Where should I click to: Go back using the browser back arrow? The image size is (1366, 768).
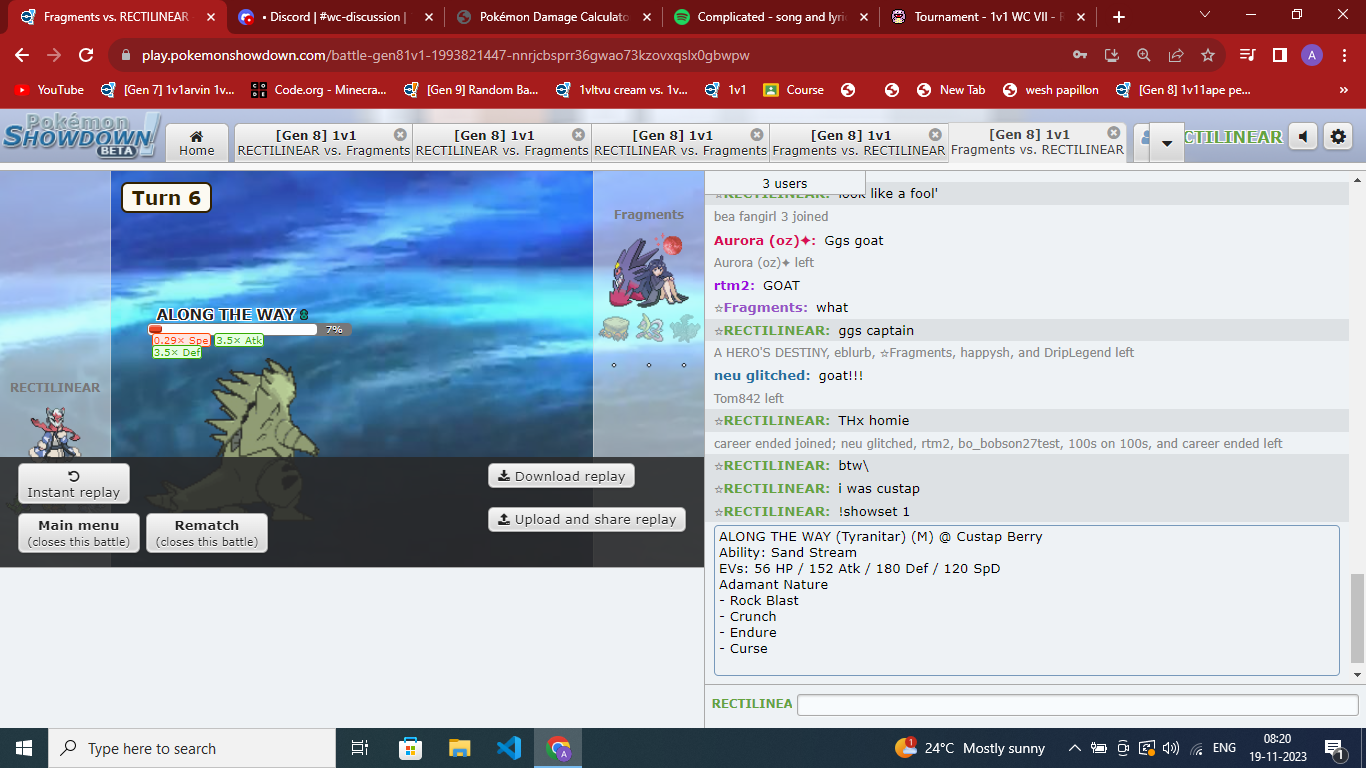coord(22,55)
